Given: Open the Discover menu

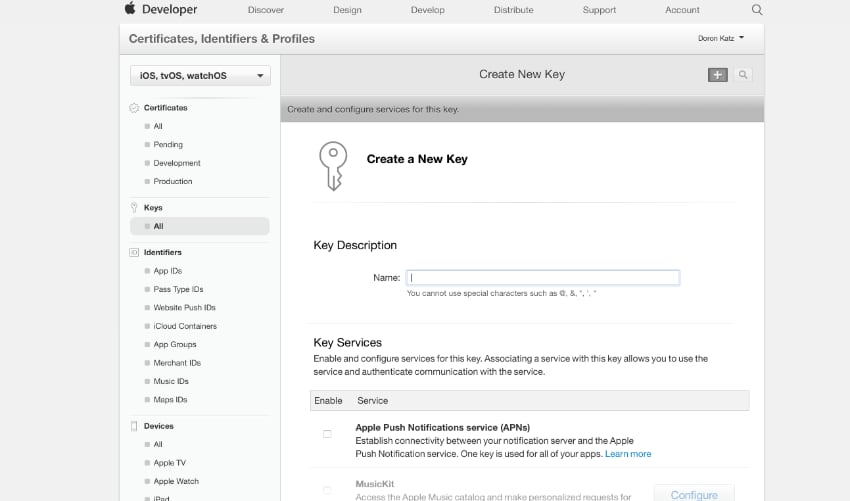Looking at the screenshot, I should pos(266,10).
